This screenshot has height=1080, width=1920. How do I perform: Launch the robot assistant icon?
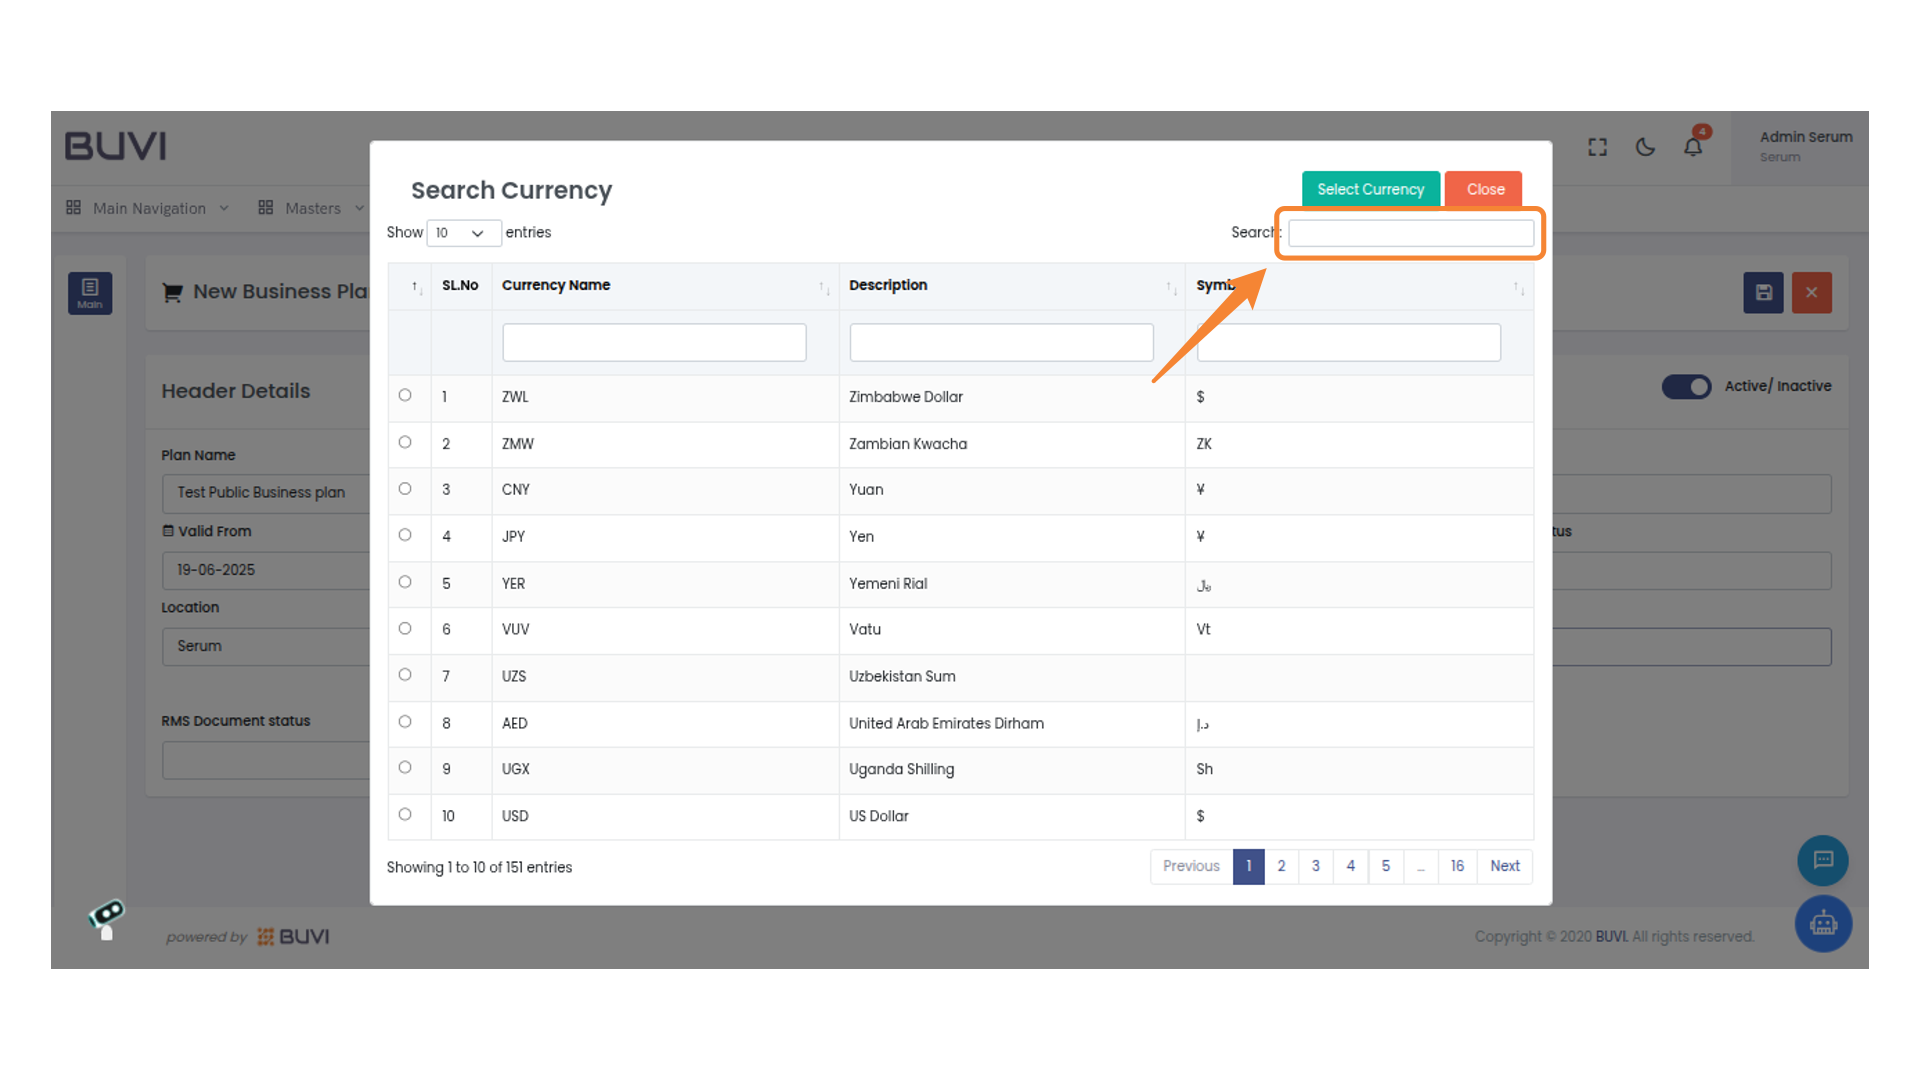pos(1823,923)
